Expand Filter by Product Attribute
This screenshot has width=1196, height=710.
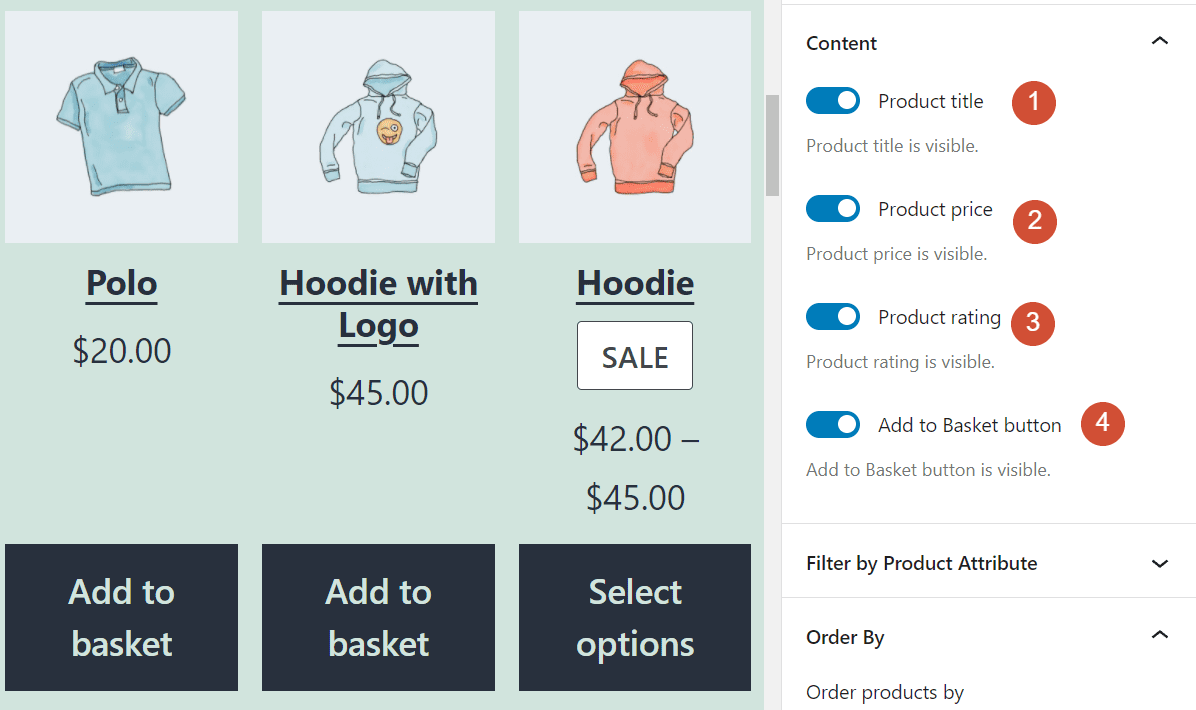click(1159, 562)
